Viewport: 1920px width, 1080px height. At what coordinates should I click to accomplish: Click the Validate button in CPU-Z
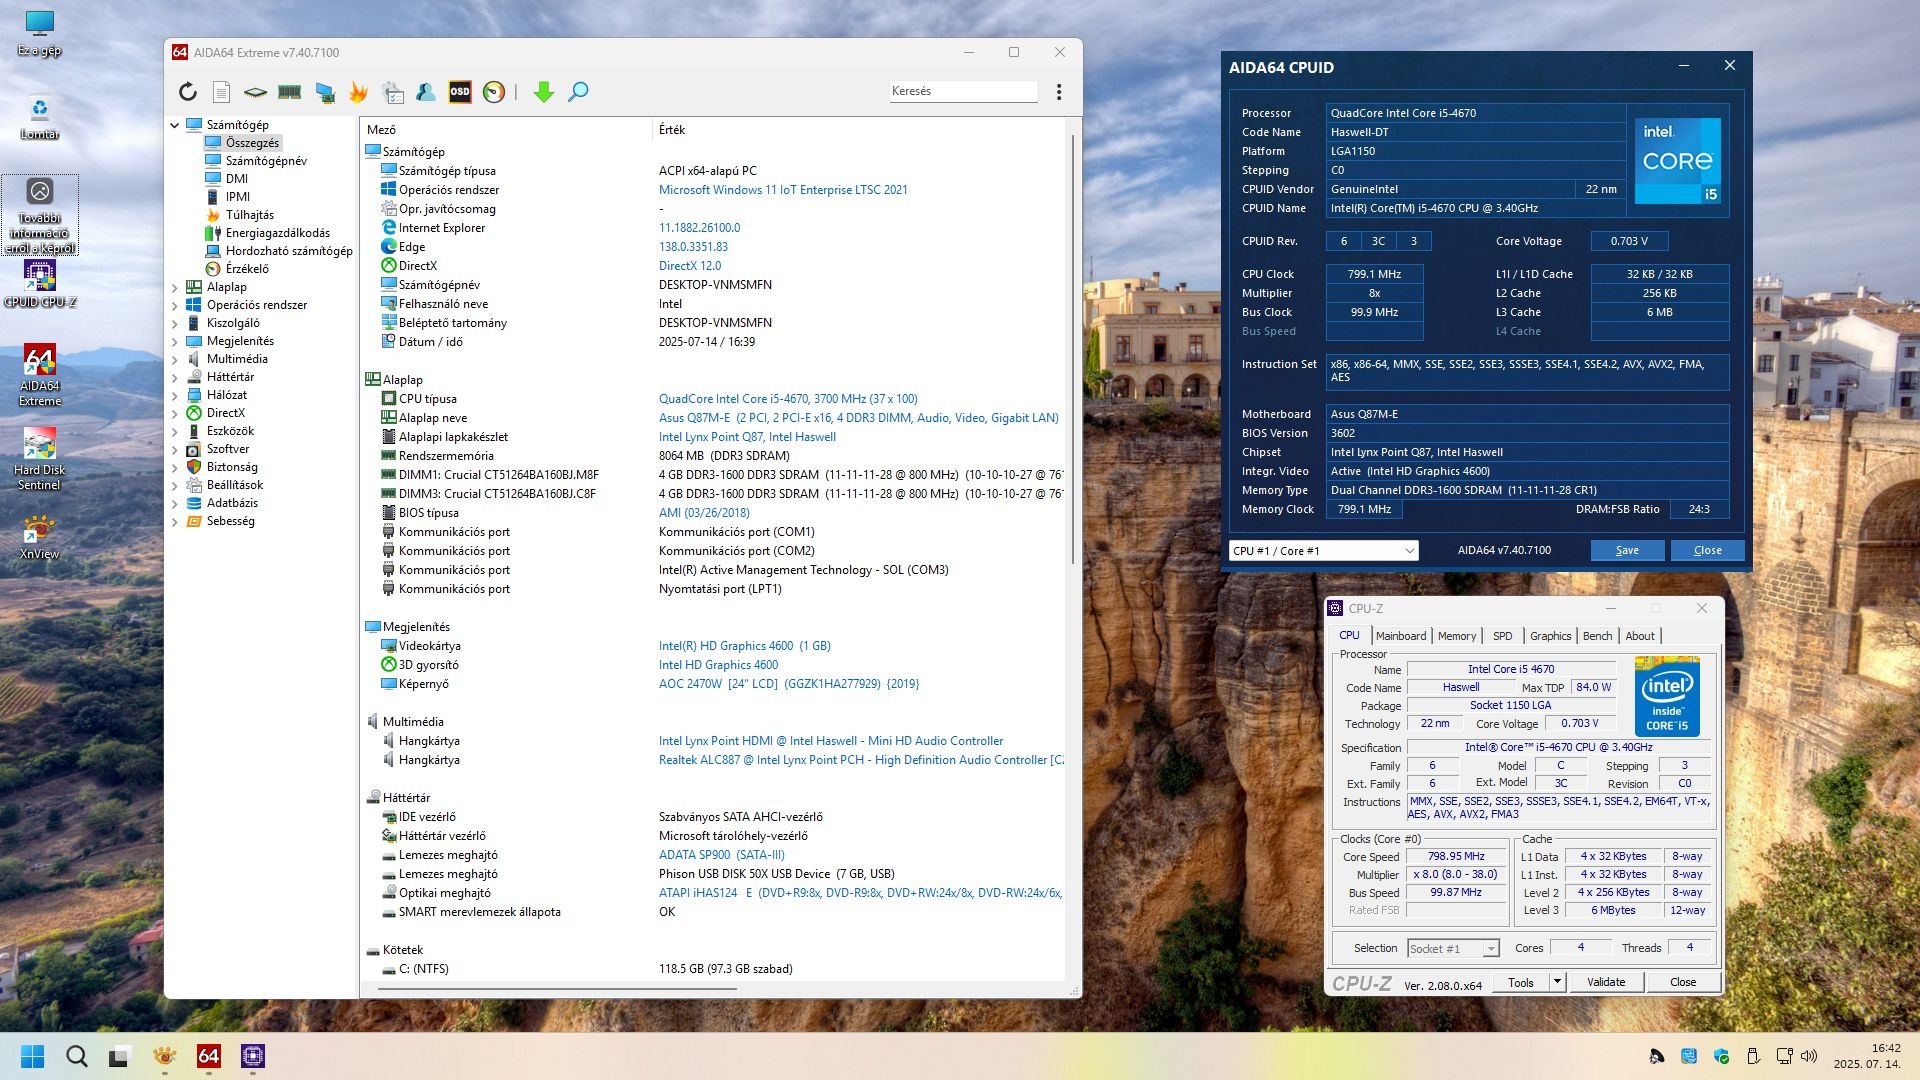click(1606, 982)
